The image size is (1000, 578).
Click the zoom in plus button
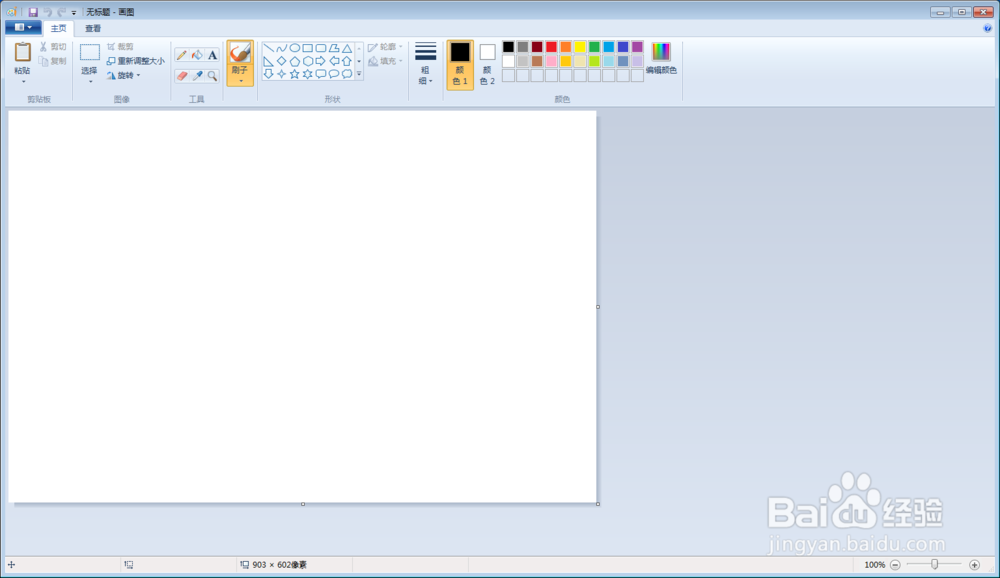(x=974, y=565)
